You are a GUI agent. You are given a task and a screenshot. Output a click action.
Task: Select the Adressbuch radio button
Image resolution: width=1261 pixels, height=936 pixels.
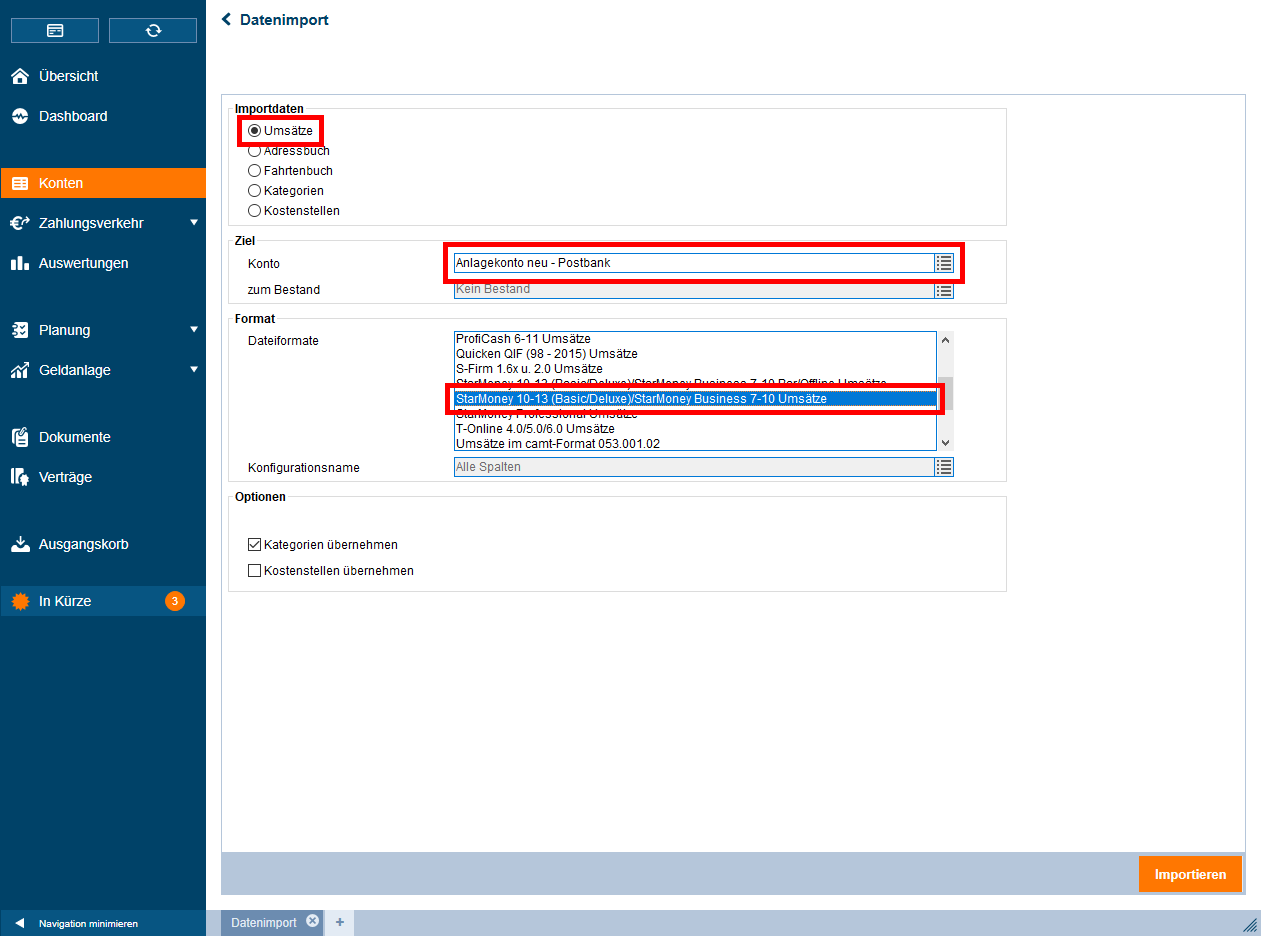point(254,151)
